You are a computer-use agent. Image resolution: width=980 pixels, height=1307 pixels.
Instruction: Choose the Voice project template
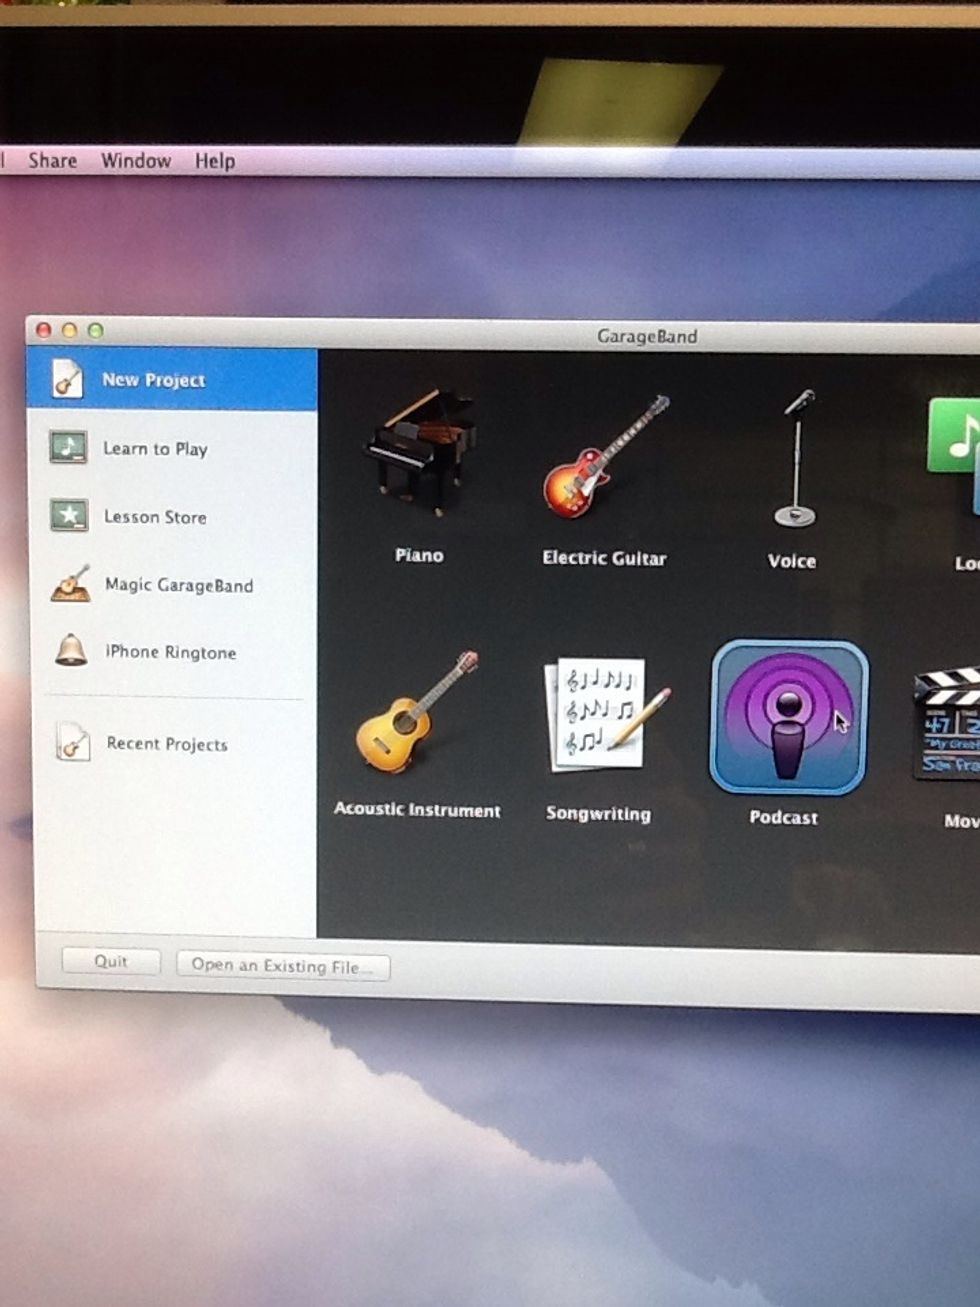790,460
